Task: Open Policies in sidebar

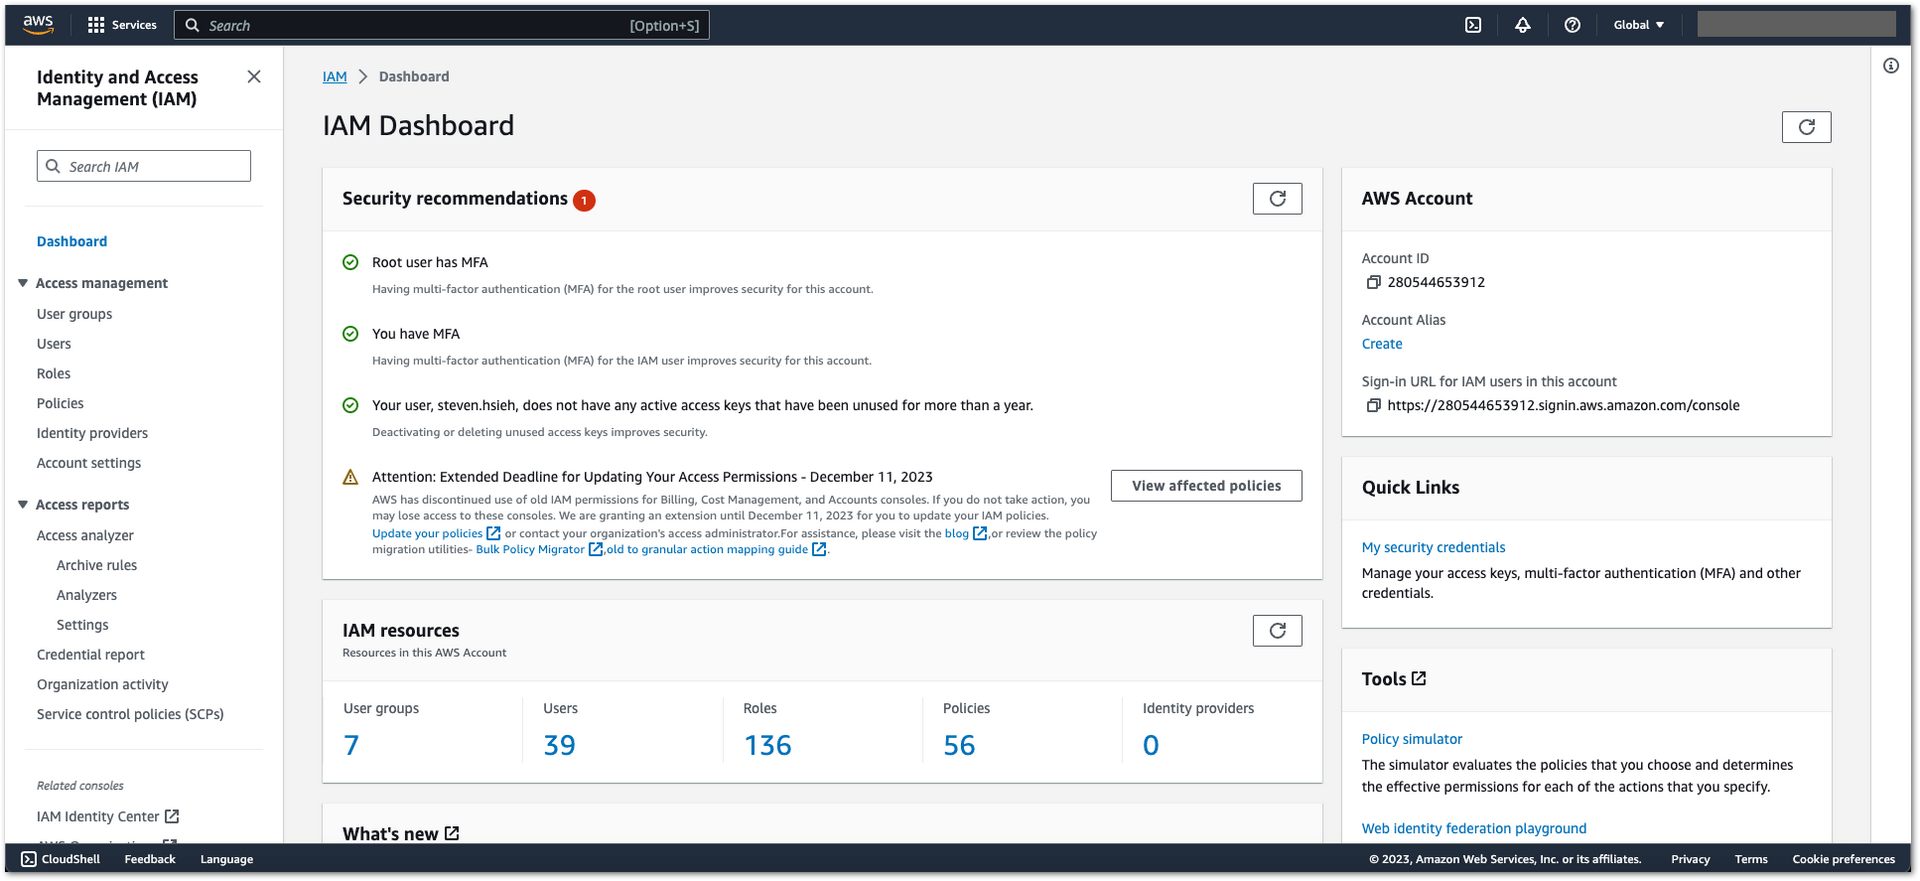Action: pos(60,404)
